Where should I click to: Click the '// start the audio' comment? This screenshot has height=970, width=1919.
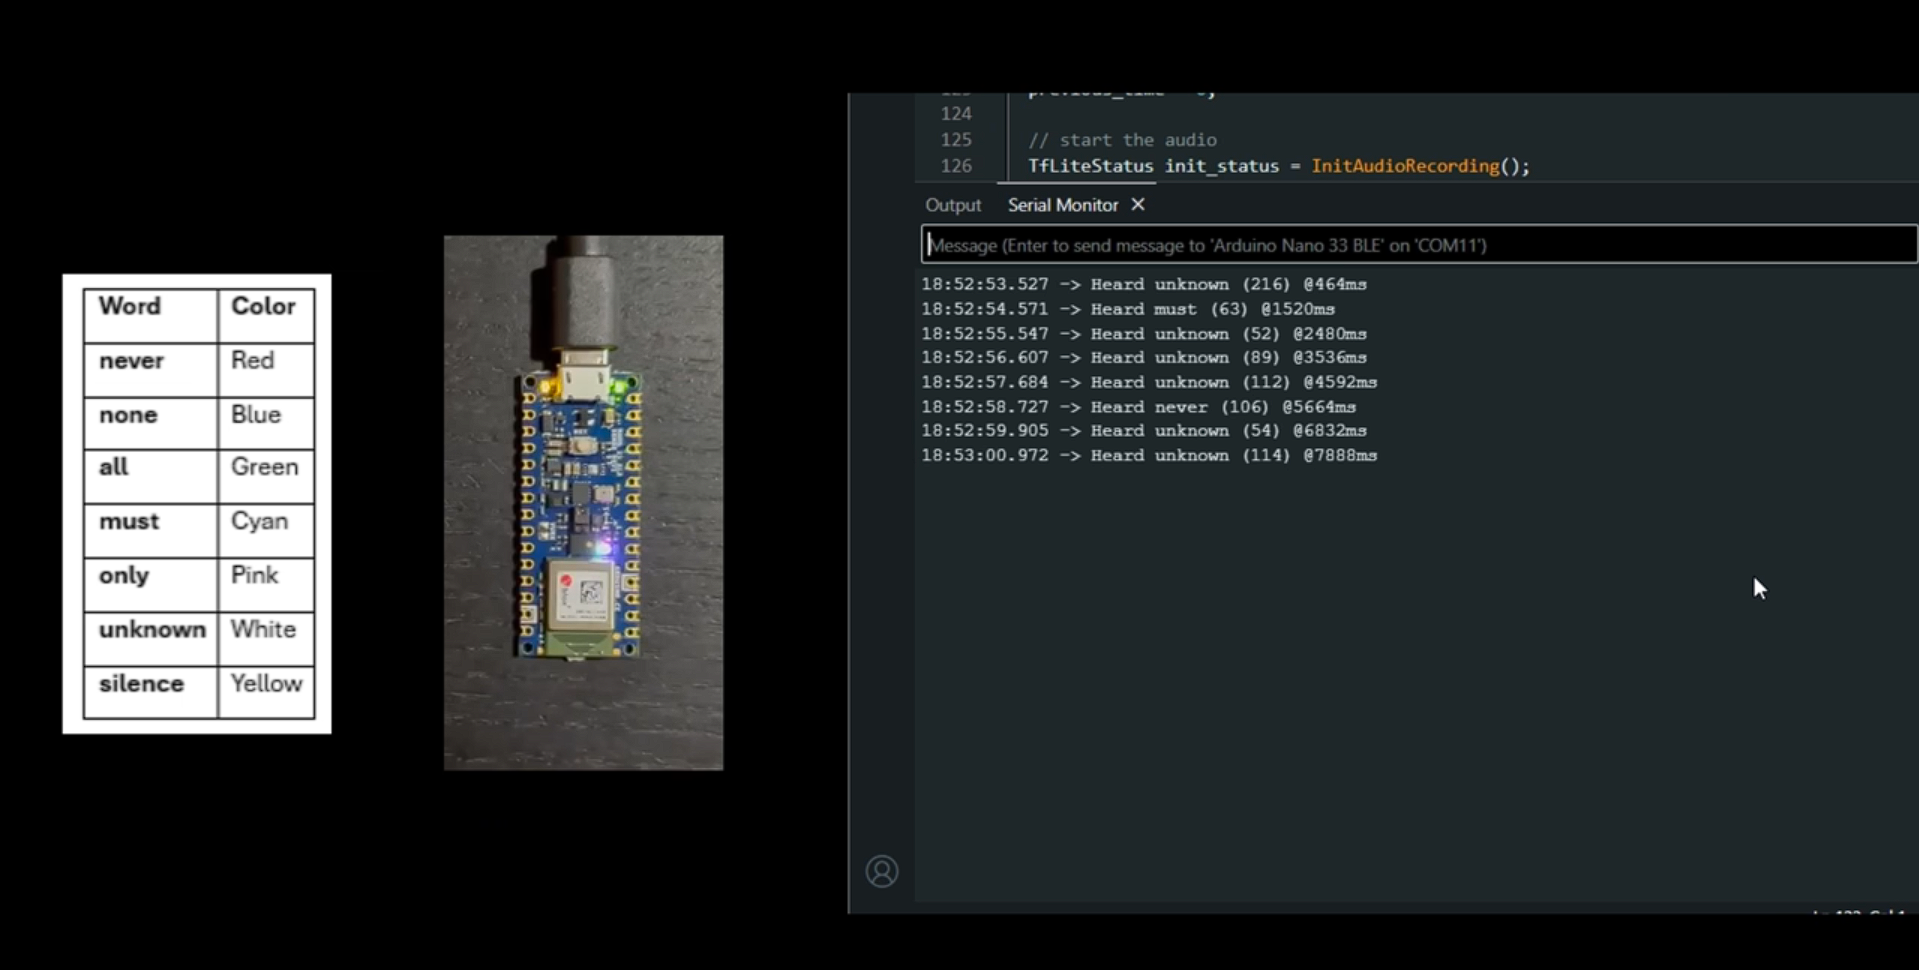coord(1122,140)
